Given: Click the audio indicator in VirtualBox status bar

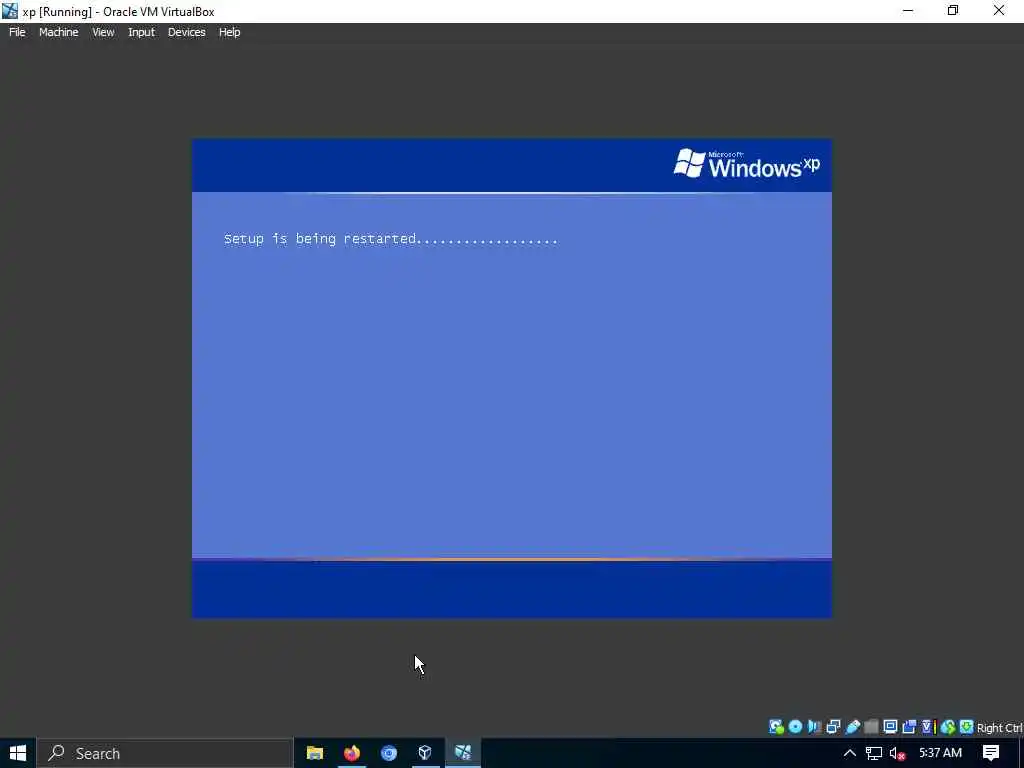Looking at the screenshot, I should point(814,727).
